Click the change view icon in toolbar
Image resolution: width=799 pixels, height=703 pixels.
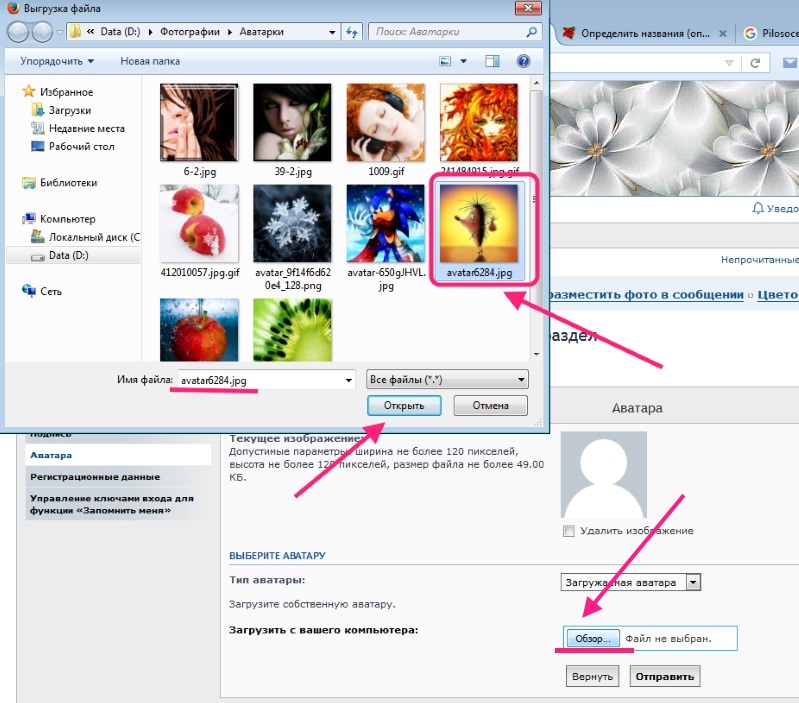tap(446, 61)
